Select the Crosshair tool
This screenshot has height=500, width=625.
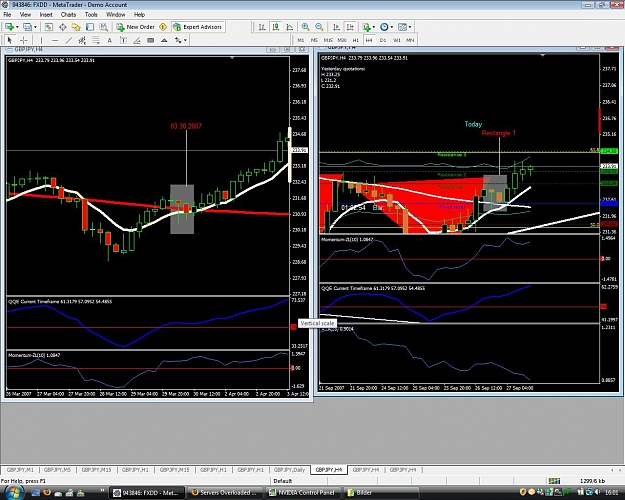(x=24, y=40)
